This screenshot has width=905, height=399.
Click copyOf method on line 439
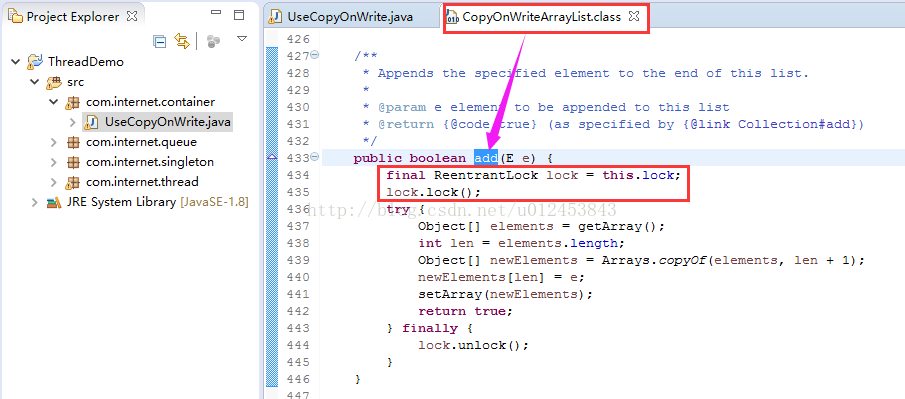click(x=682, y=260)
